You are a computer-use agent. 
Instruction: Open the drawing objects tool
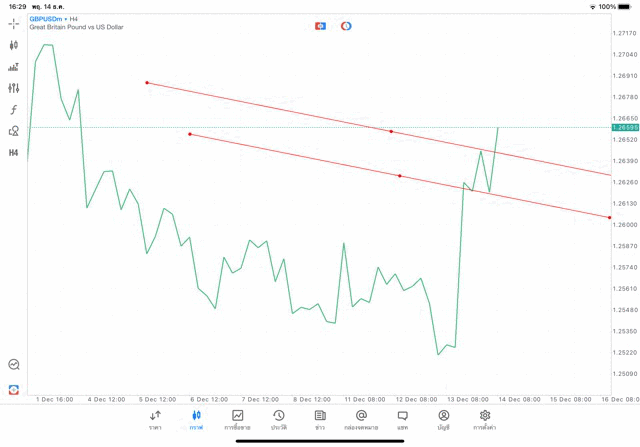point(14,131)
